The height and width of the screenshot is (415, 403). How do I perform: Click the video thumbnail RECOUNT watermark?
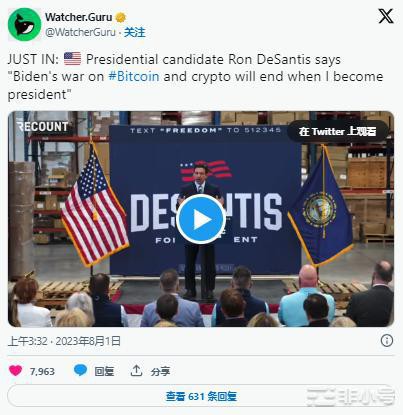pos(43,126)
